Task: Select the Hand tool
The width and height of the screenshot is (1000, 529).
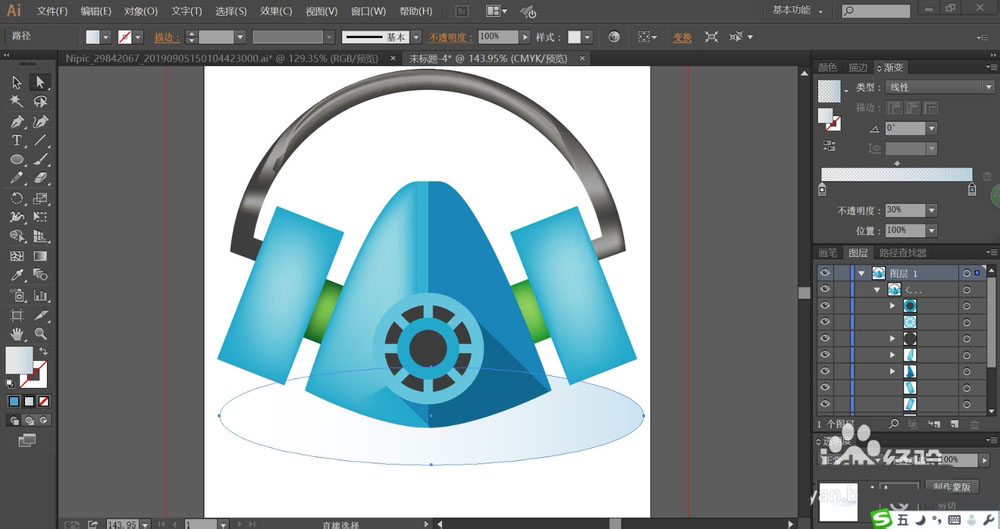Action: point(17,334)
